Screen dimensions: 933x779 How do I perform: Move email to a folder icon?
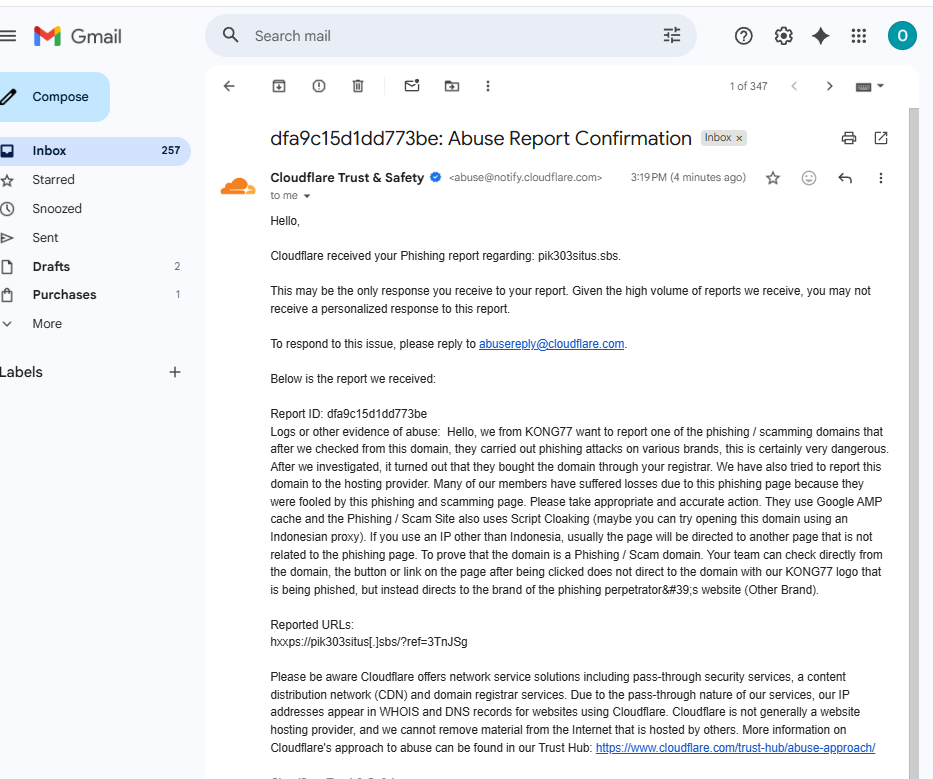(x=452, y=86)
